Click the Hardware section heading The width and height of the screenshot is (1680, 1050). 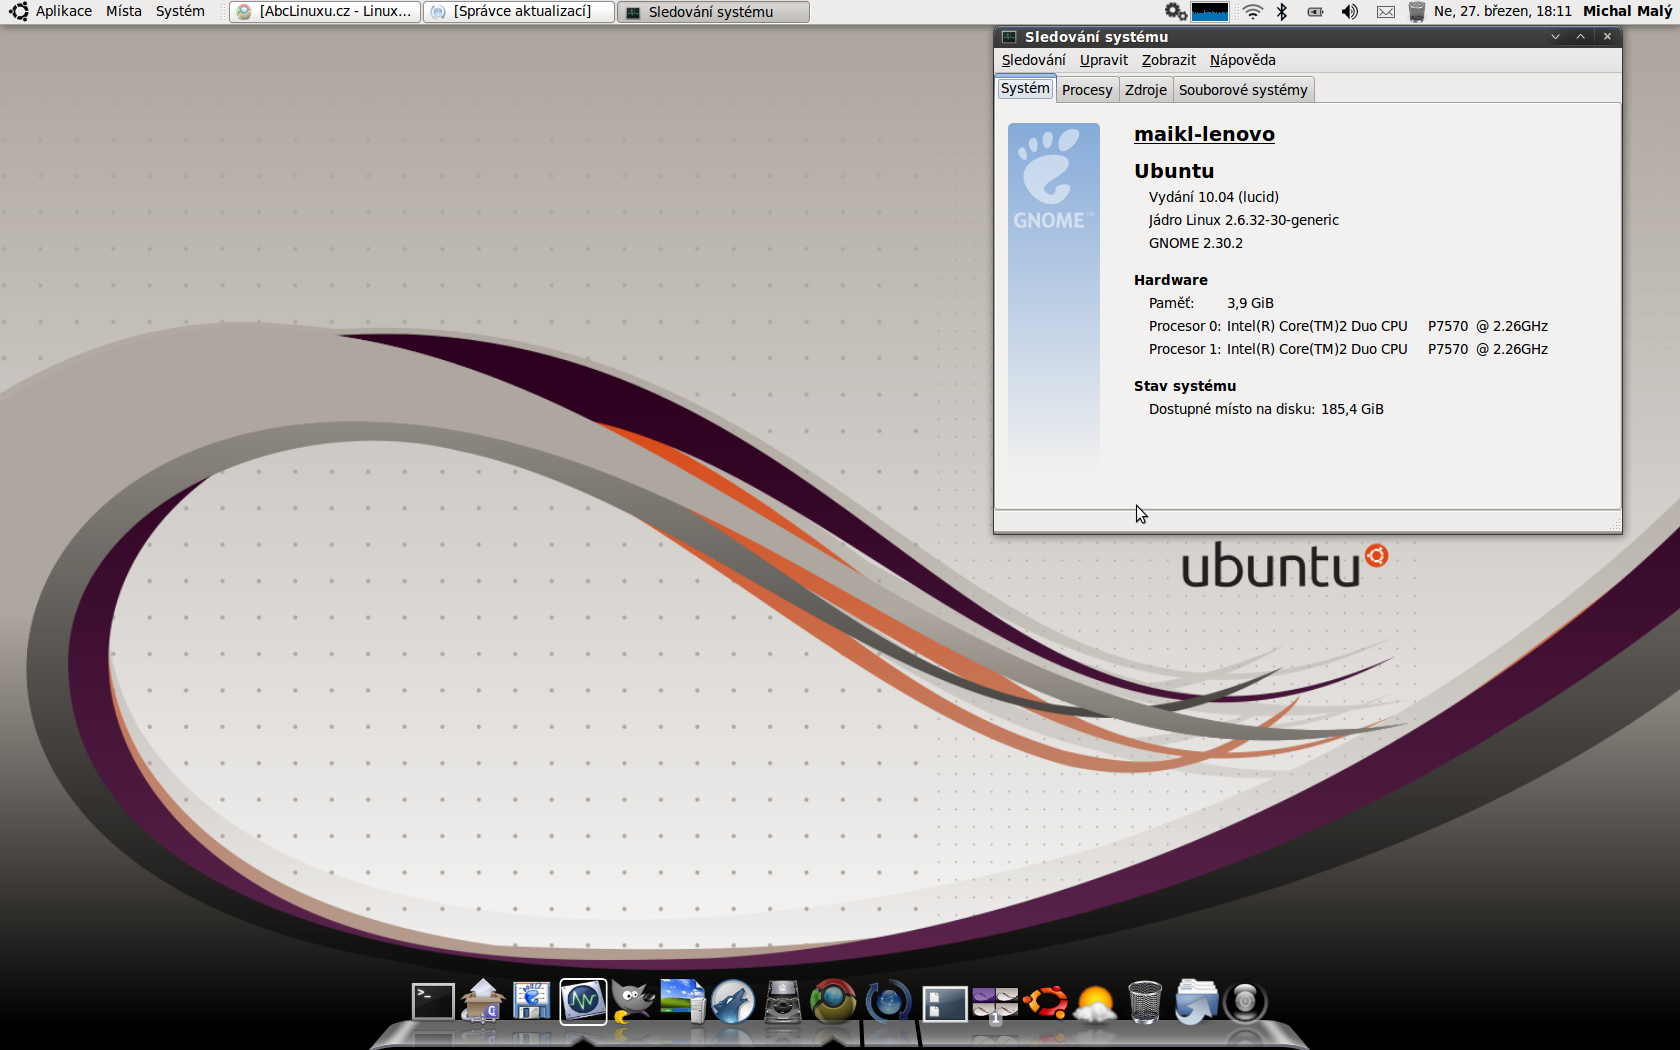pos(1171,280)
